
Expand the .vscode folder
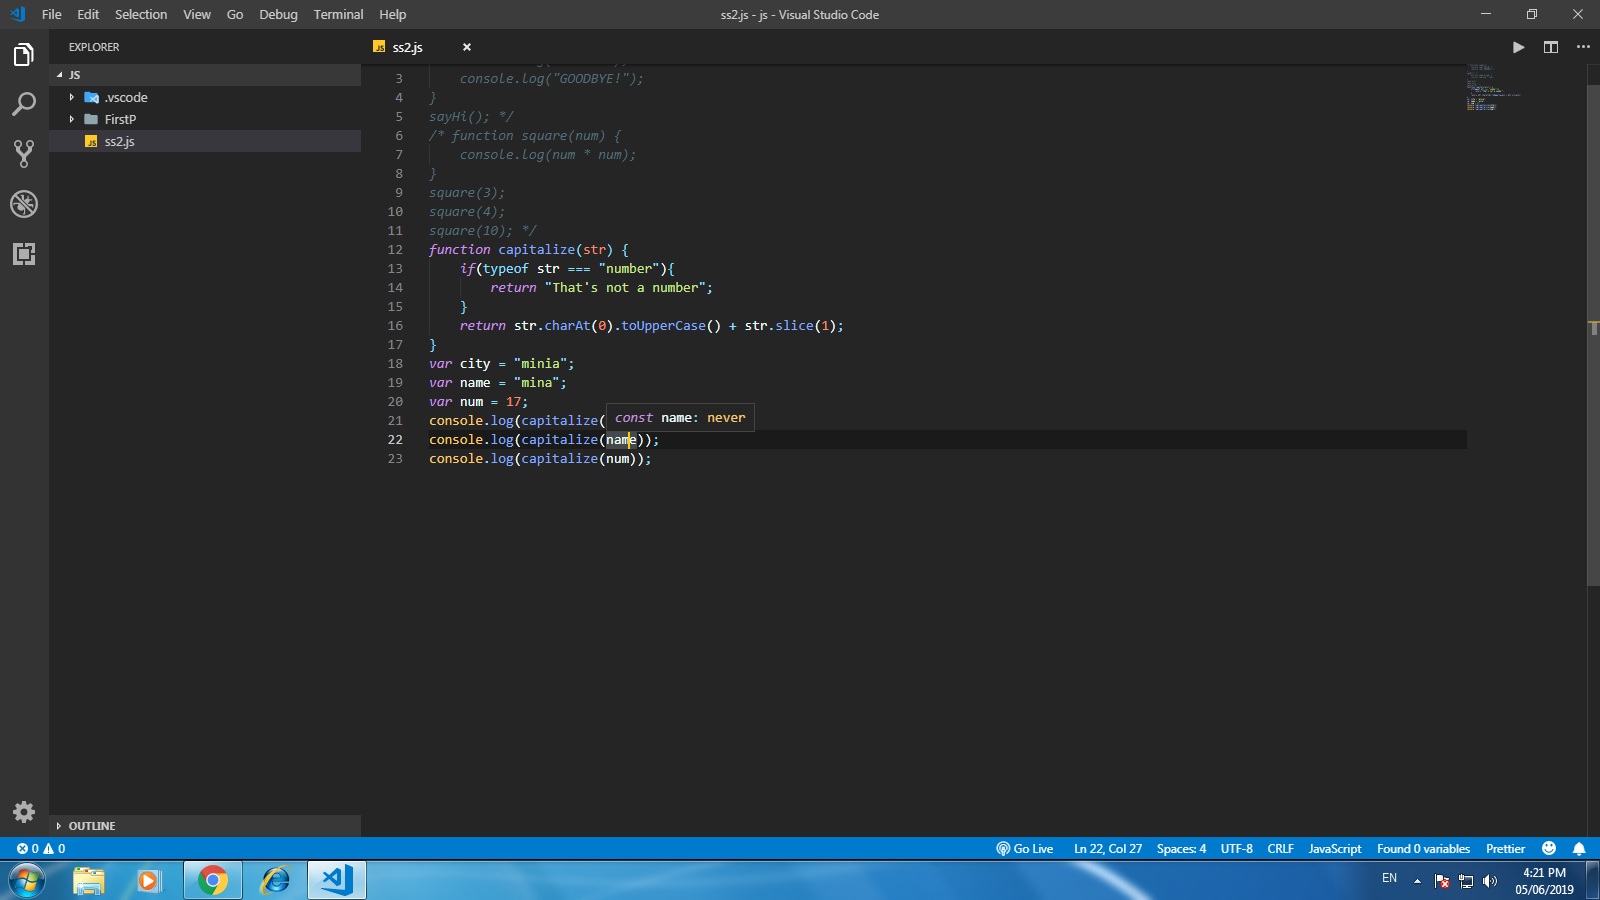coord(205,97)
